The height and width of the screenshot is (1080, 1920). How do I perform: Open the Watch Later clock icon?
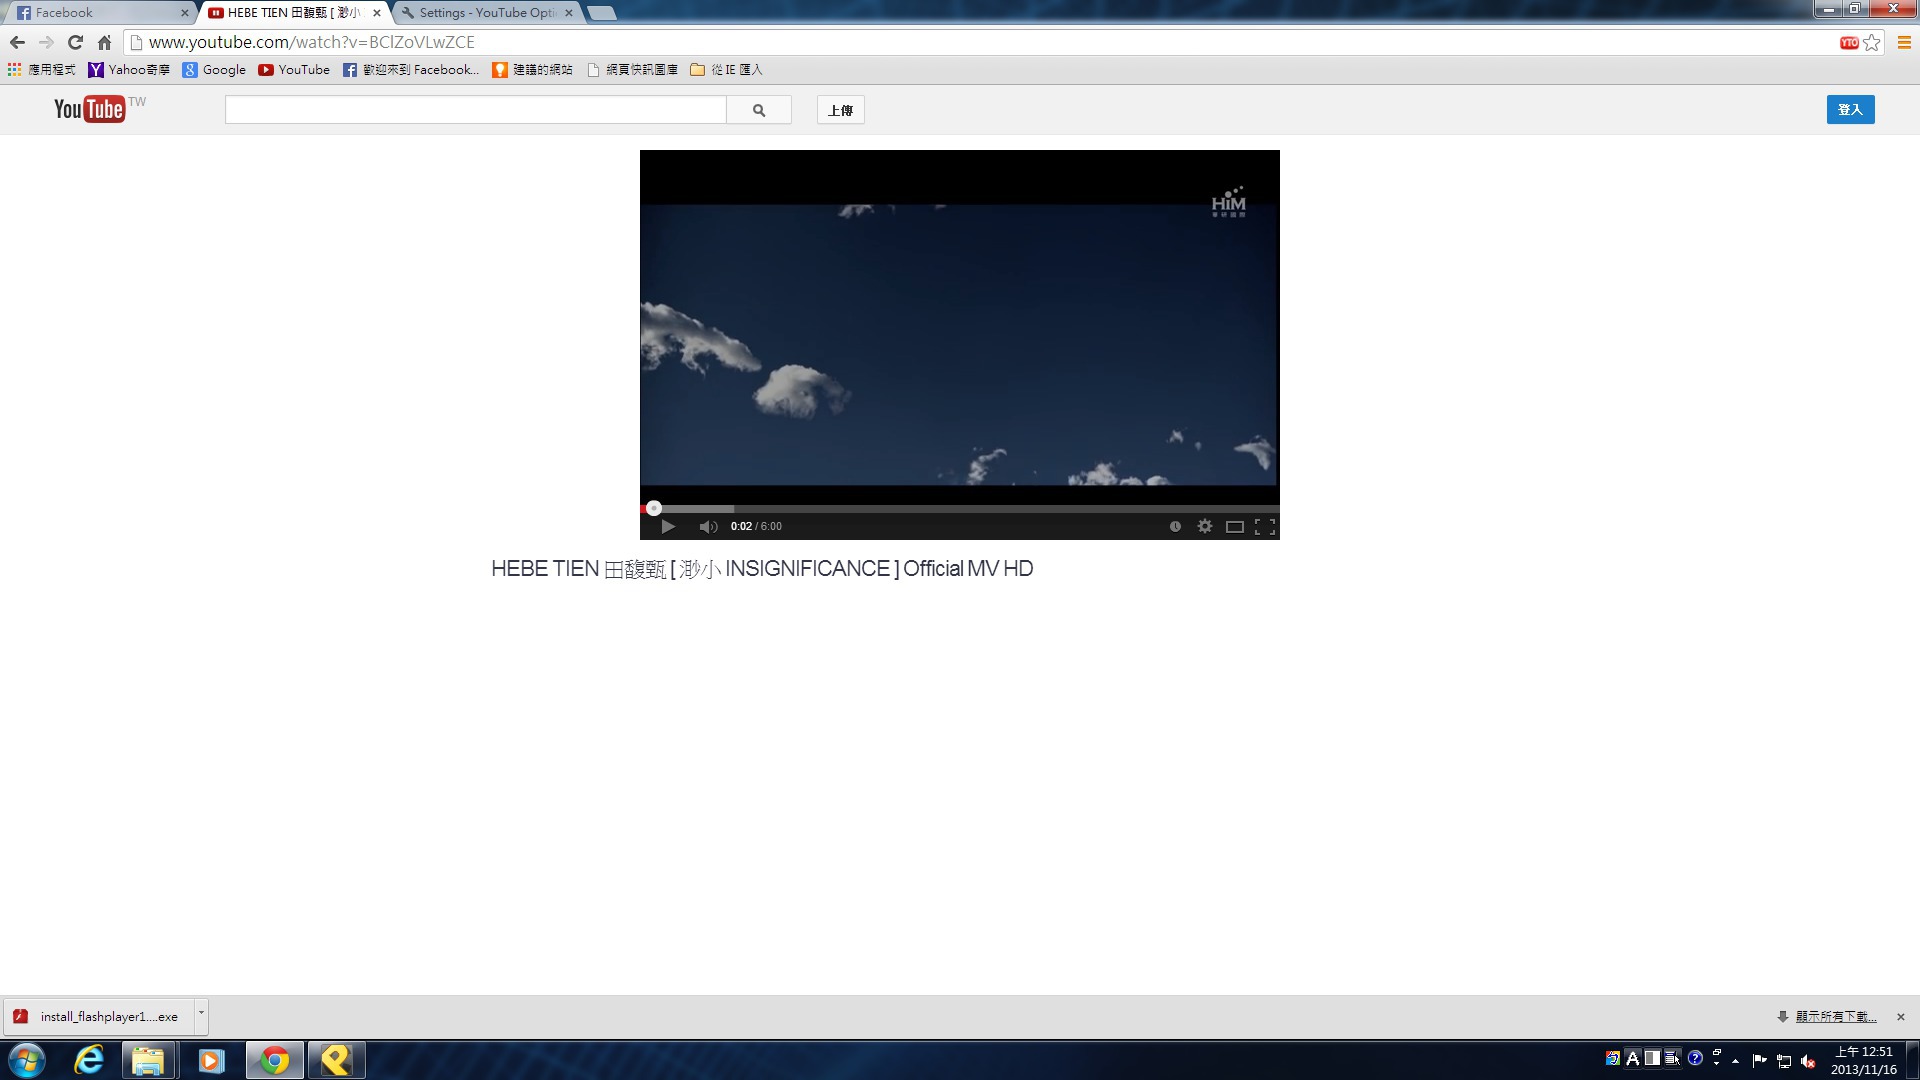[1175, 526]
